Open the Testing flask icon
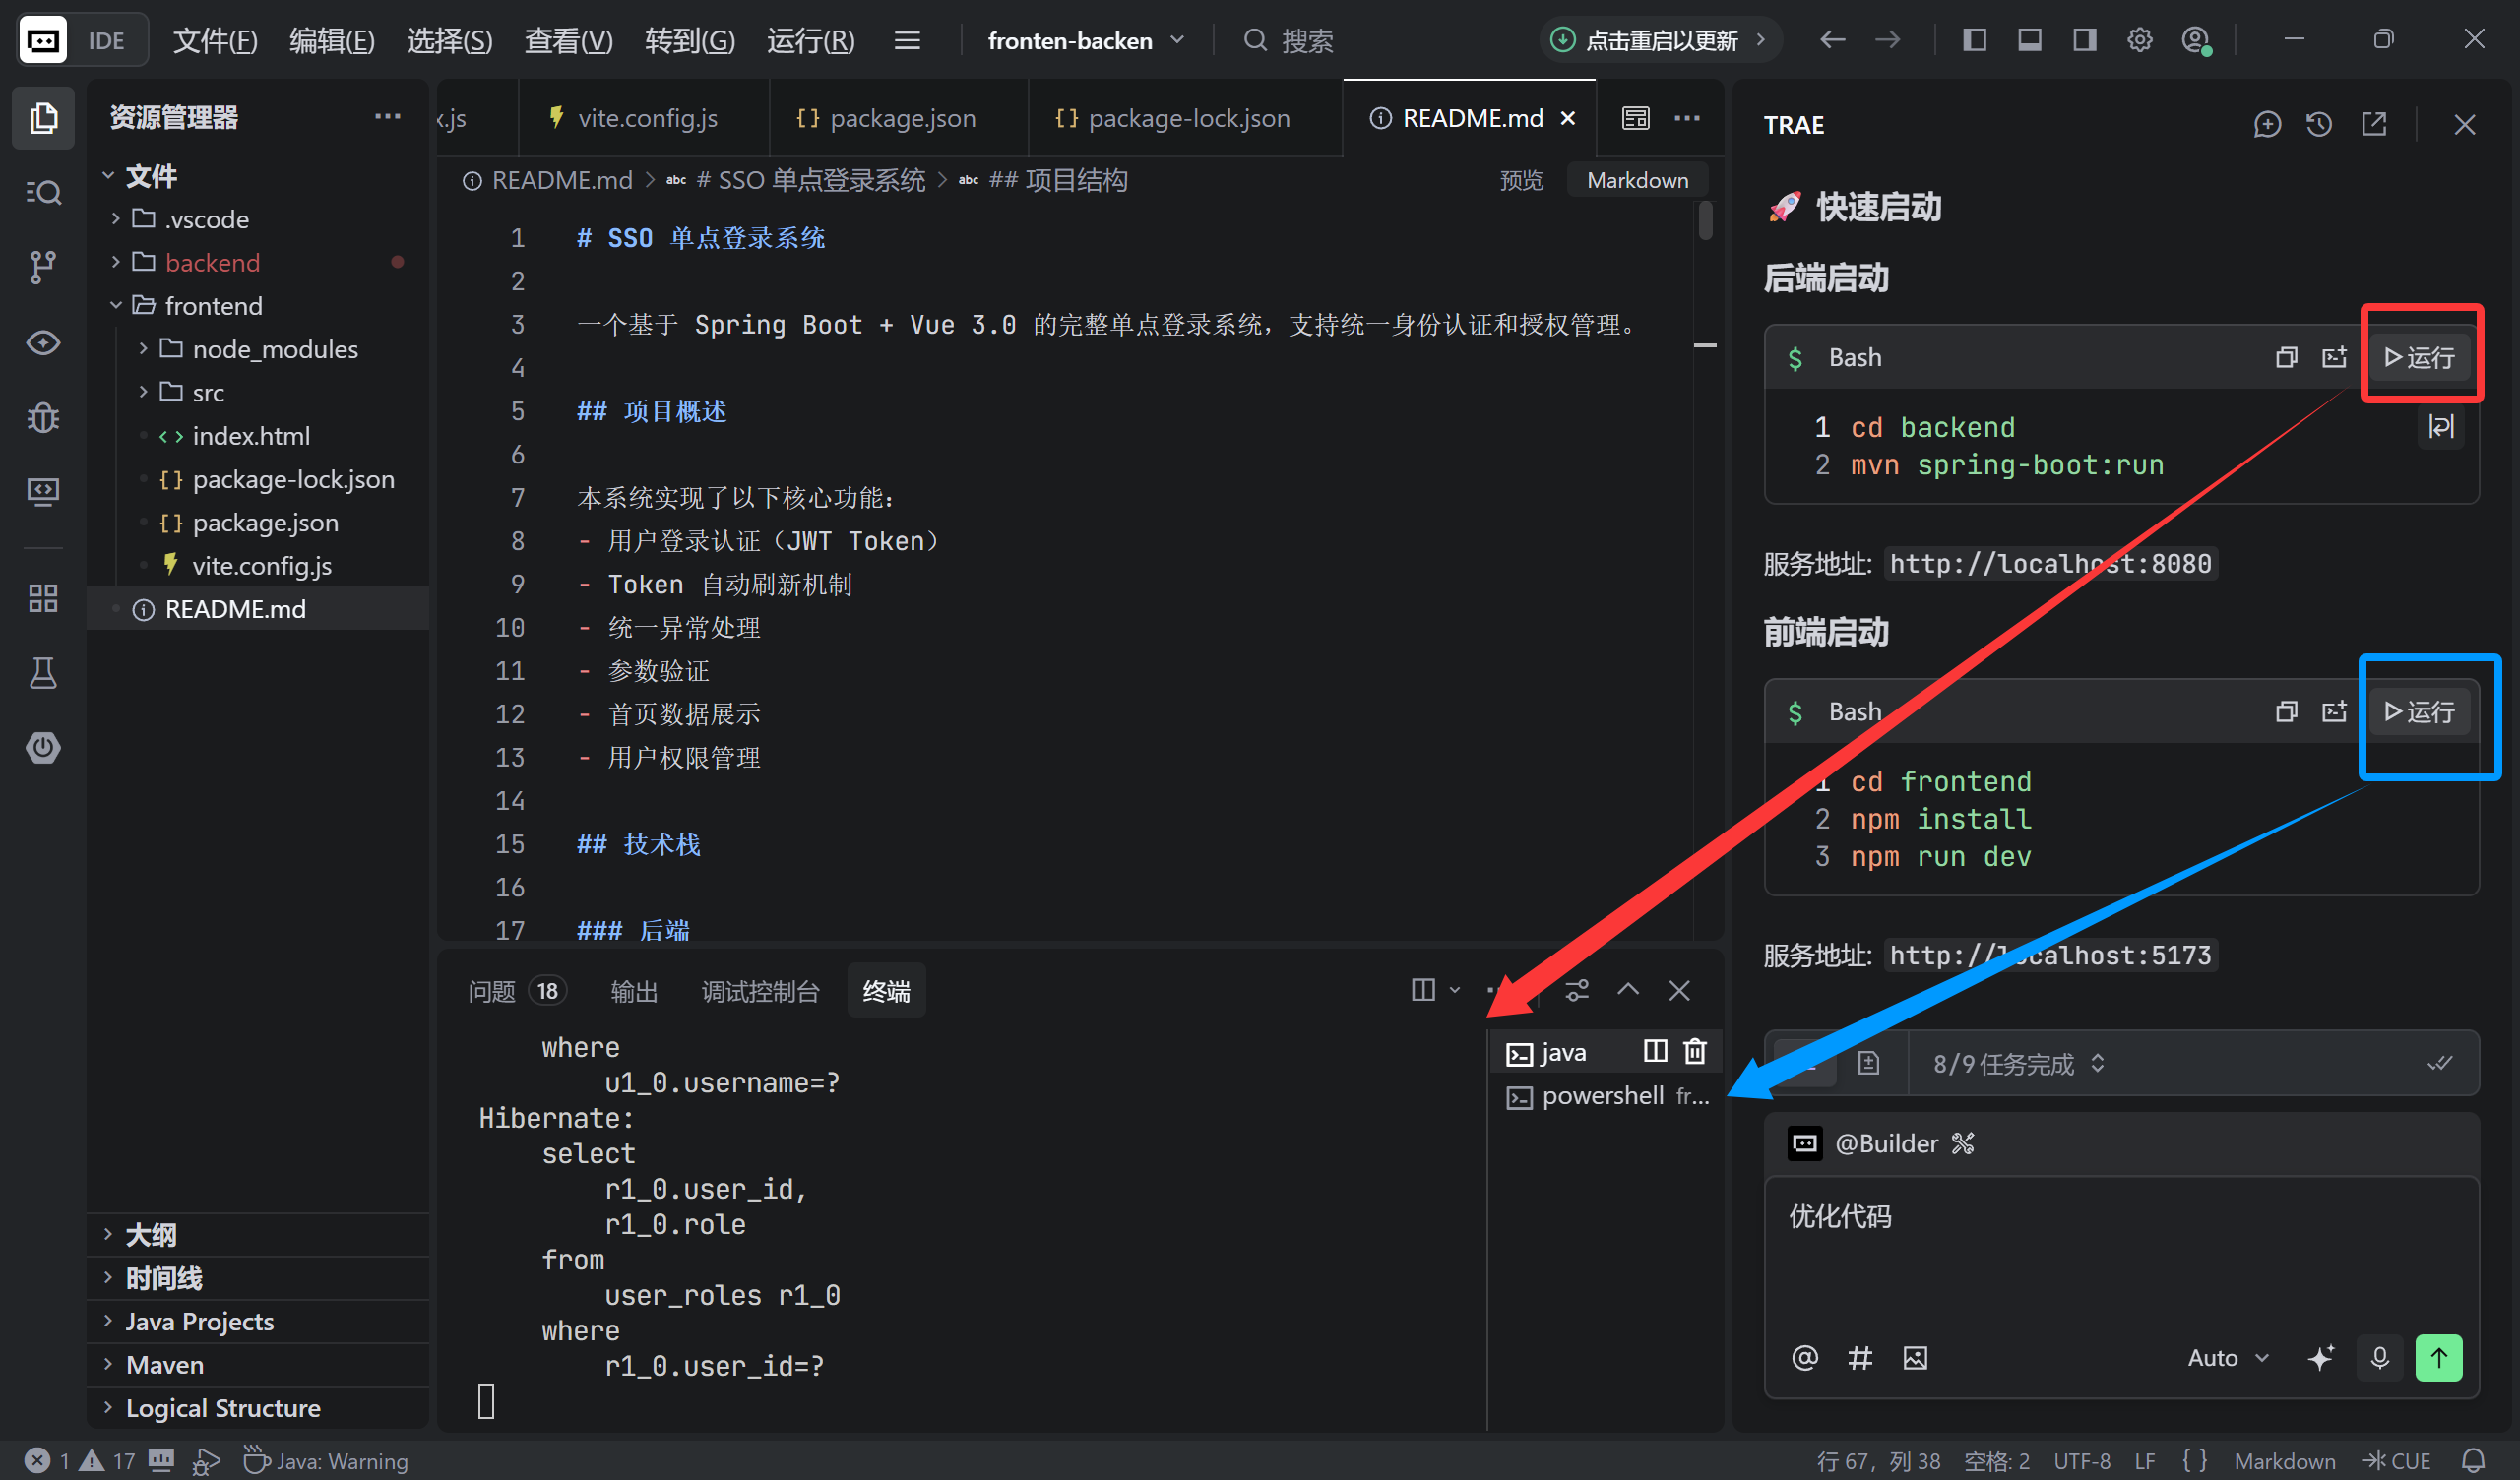The width and height of the screenshot is (2520, 1480). point(43,673)
